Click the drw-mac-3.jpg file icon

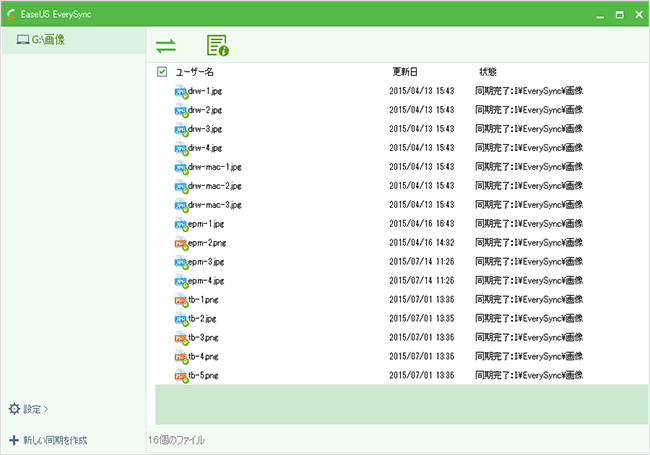pyautogui.click(x=181, y=206)
